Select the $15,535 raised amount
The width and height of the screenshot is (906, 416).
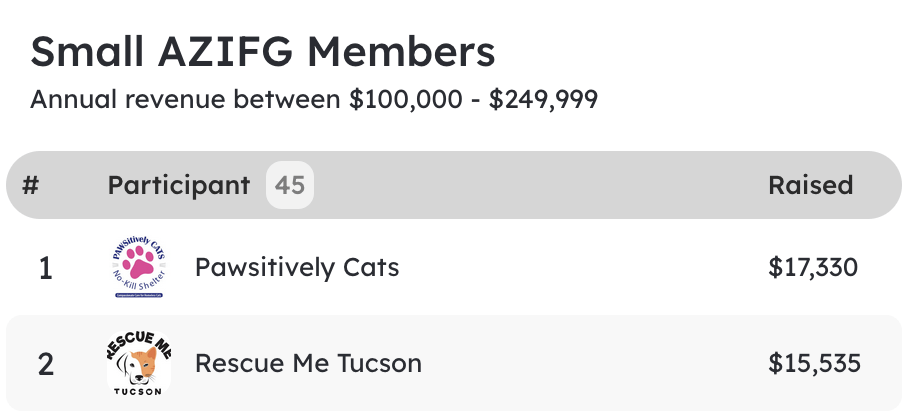[814, 363]
